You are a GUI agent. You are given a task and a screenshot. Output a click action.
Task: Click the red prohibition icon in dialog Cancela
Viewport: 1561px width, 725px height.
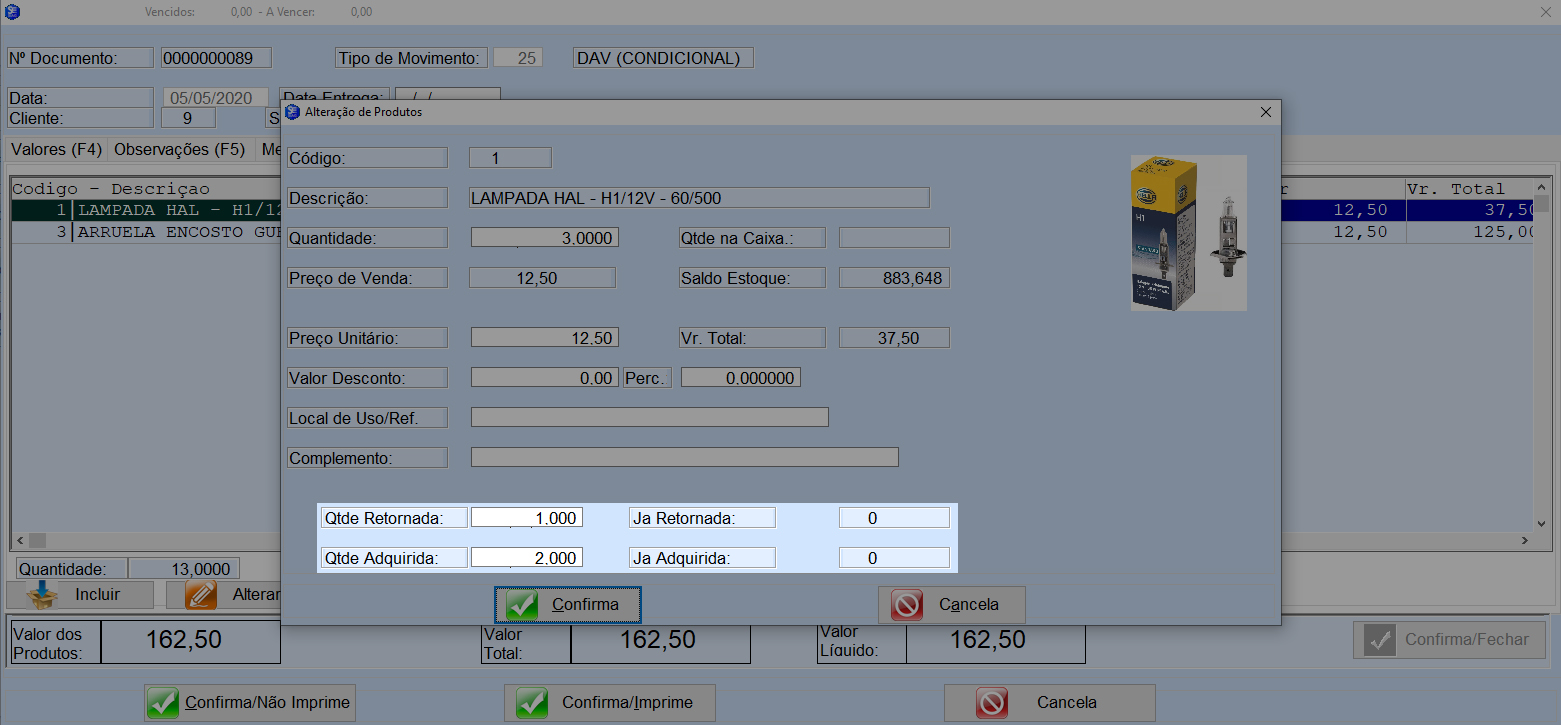pyautogui.click(x=907, y=605)
